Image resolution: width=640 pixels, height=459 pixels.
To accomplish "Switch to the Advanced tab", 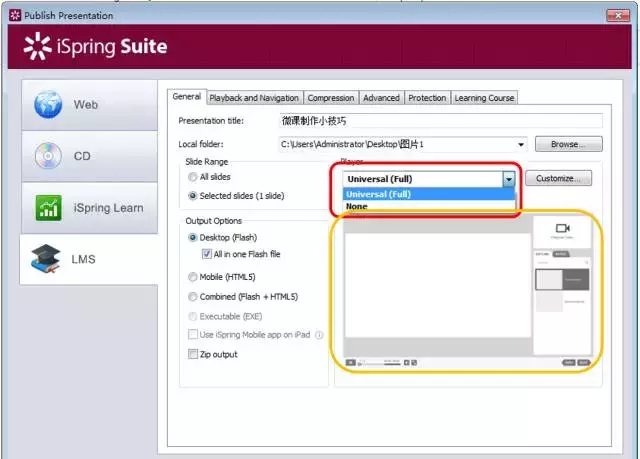I will [381, 98].
